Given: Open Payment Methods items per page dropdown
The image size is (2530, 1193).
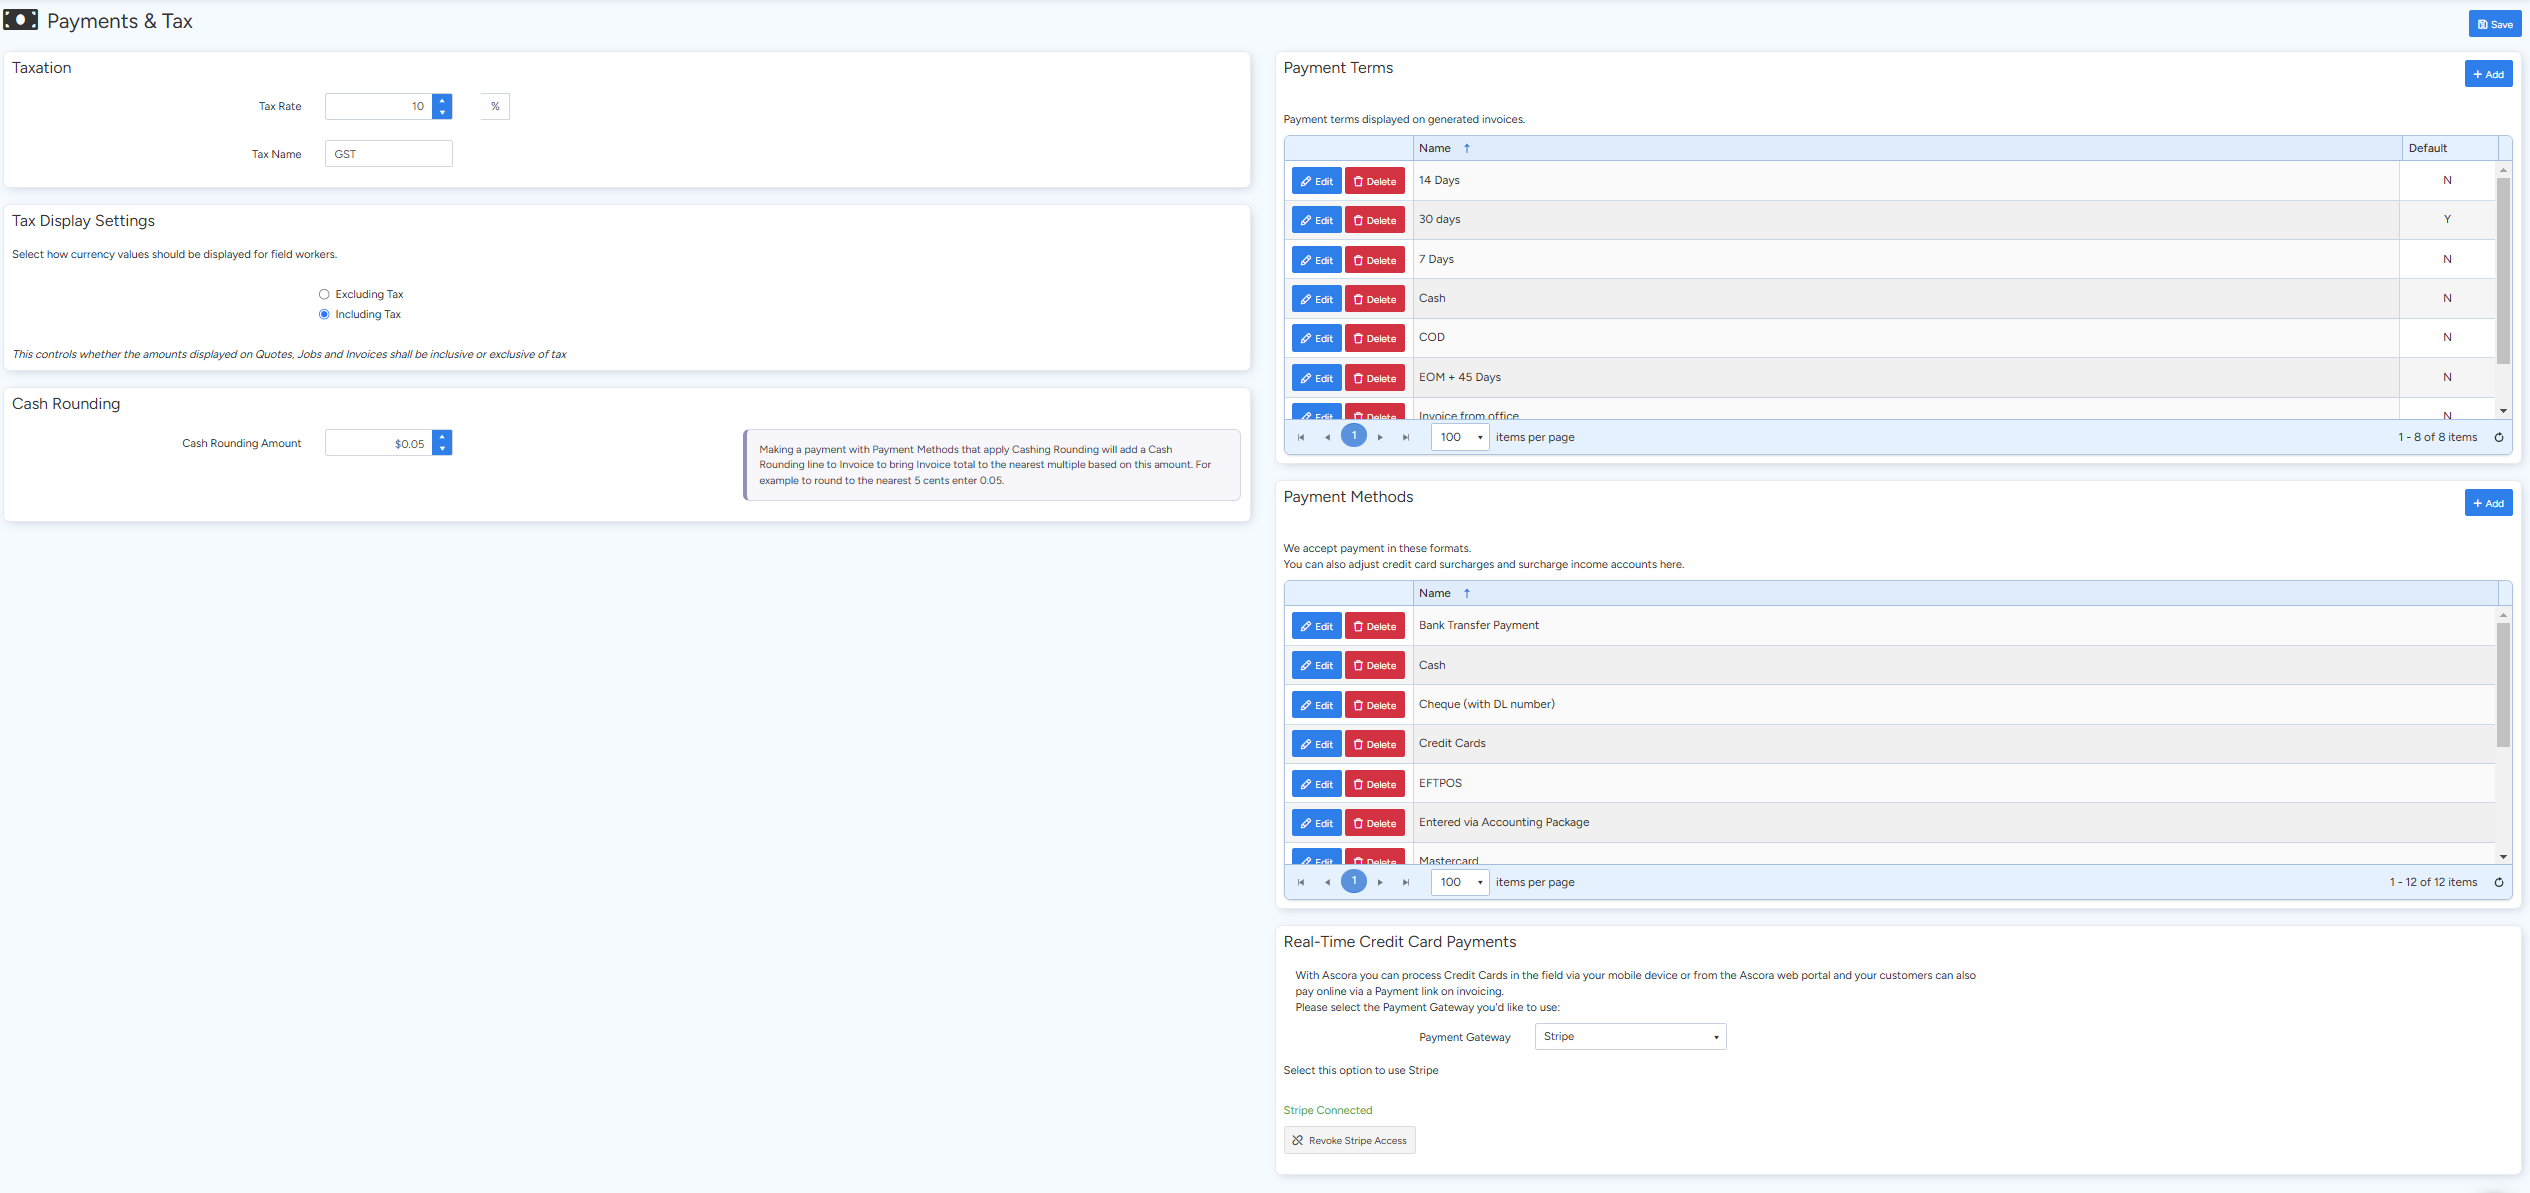Looking at the screenshot, I should pos(1460,882).
